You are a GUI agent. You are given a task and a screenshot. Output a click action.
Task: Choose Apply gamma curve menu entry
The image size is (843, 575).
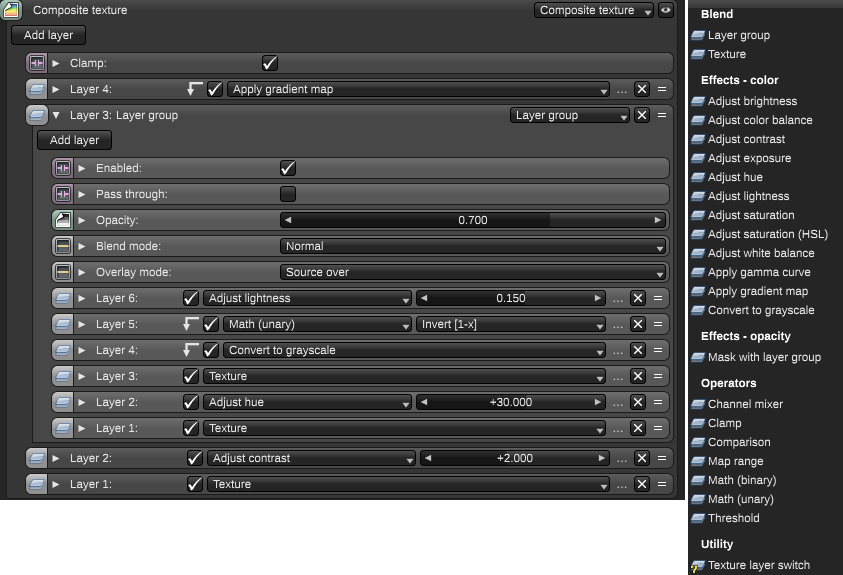click(x=759, y=272)
